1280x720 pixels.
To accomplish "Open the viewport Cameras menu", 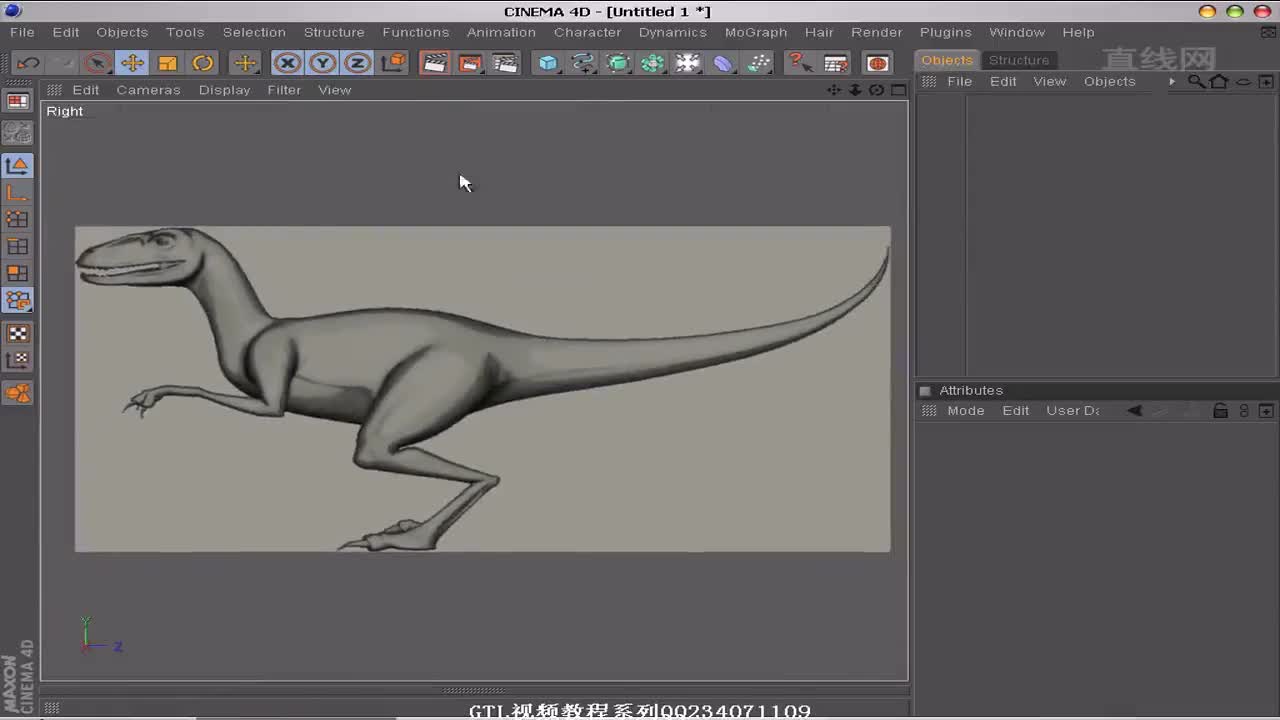I will point(148,90).
